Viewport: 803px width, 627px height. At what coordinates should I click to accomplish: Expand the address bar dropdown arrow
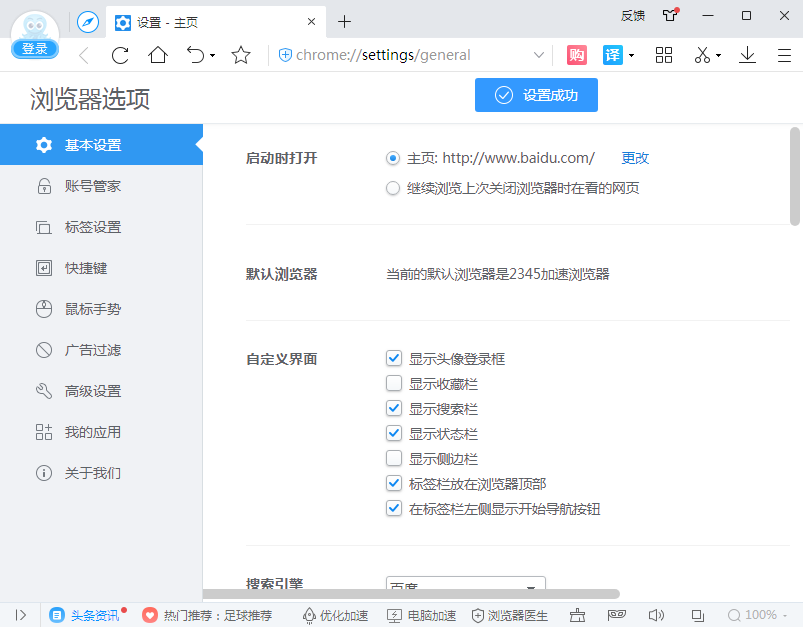[x=539, y=55]
